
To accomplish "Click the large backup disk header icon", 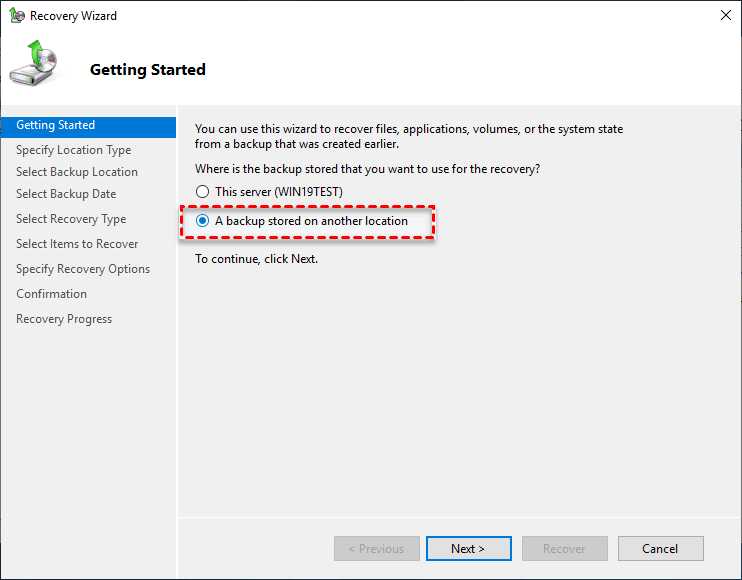I will click(35, 65).
